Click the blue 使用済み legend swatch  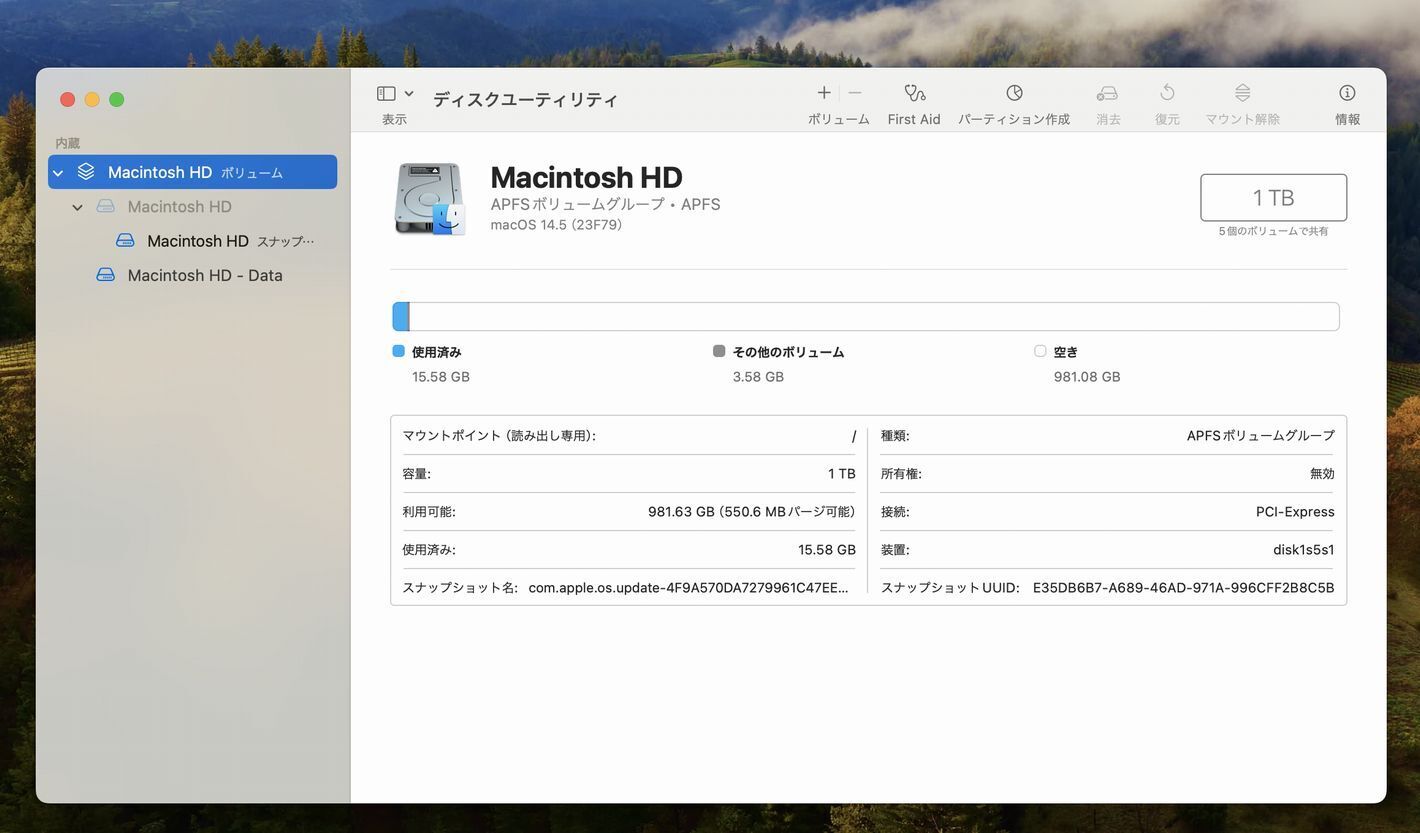tap(398, 351)
